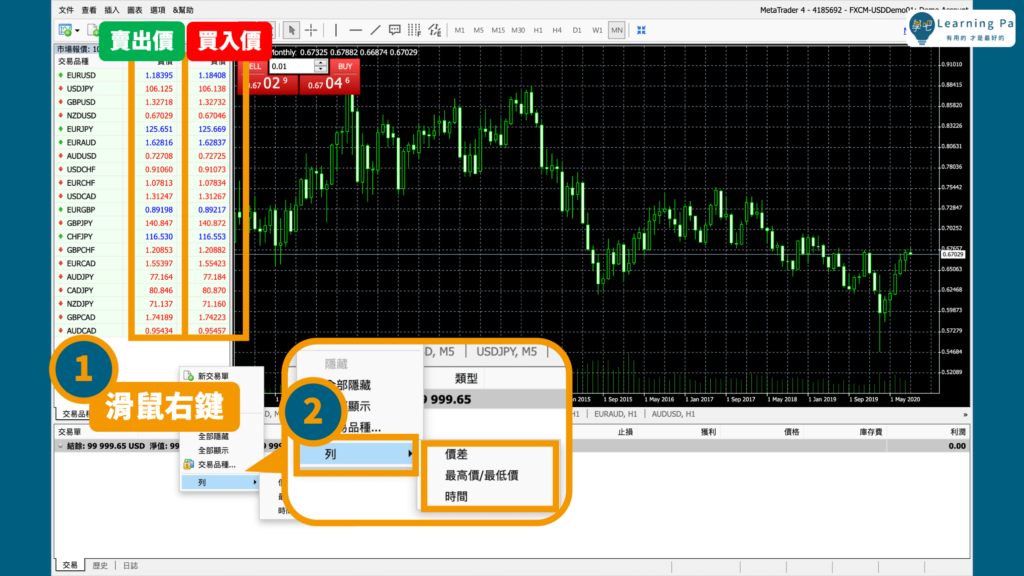
Task: Increase trade volume with stepper arrow
Action: coord(320,63)
